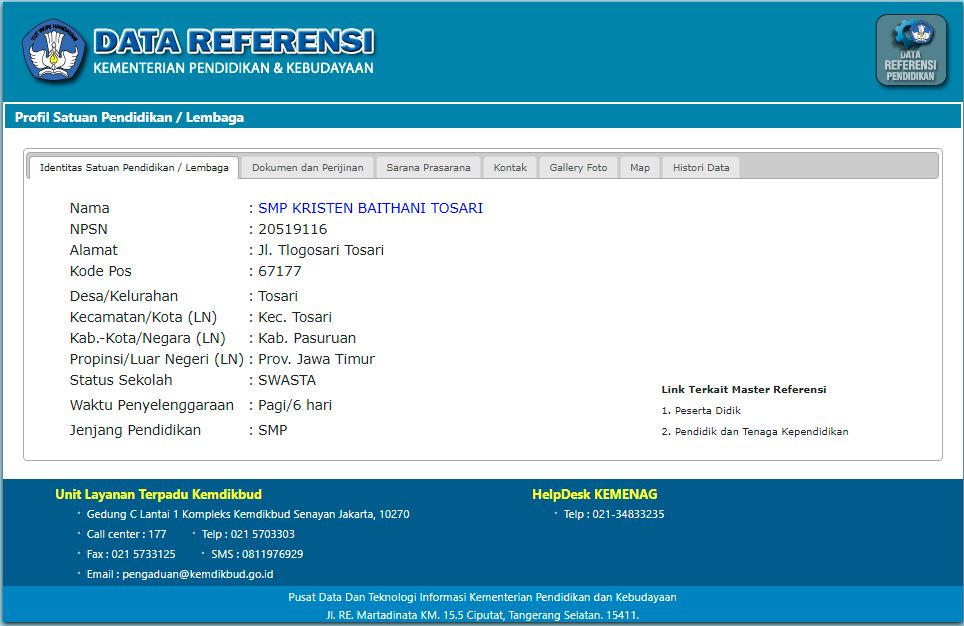Select the Kontak tab
This screenshot has width=964, height=626.
coord(510,168)
